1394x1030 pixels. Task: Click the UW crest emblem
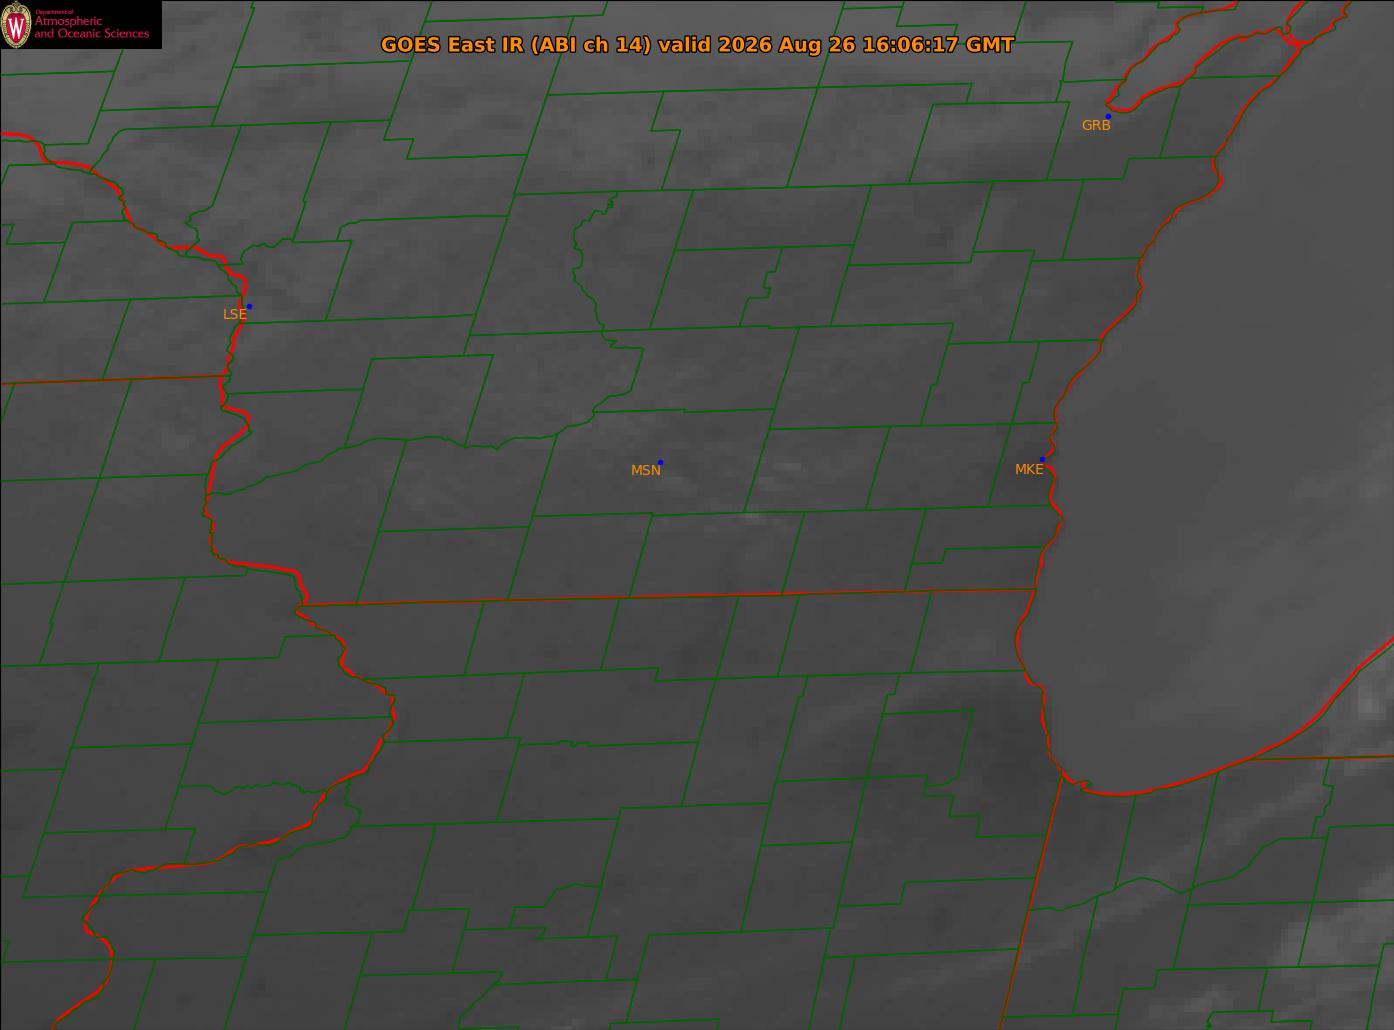pos(17,25)
